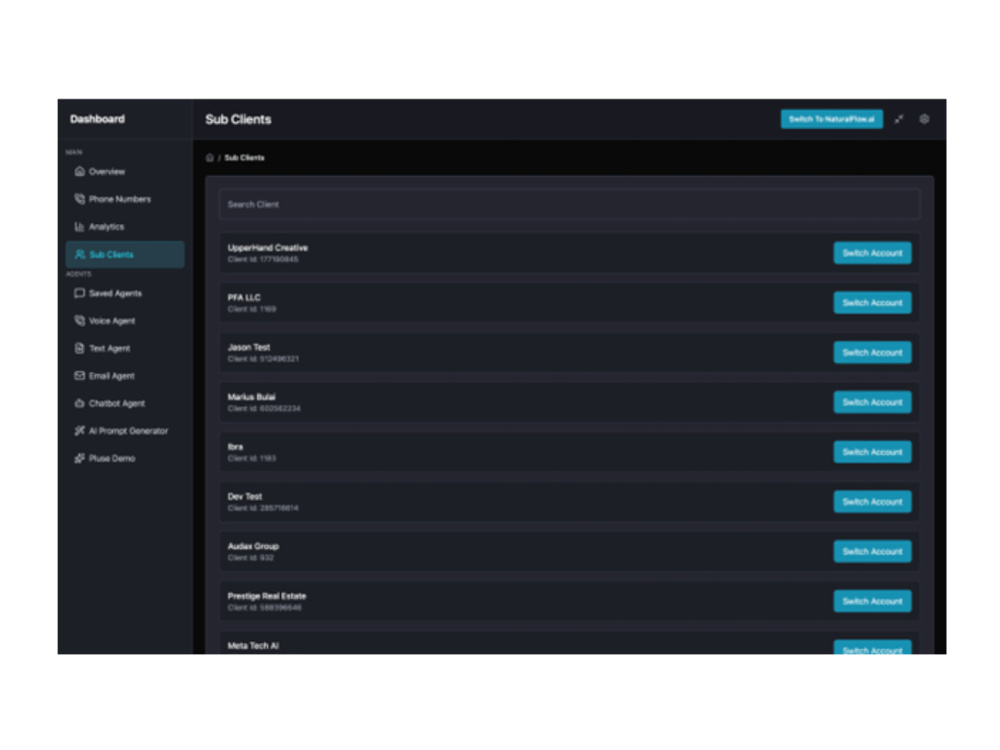Click the fullscreen expand icon in header

(899, 119)
